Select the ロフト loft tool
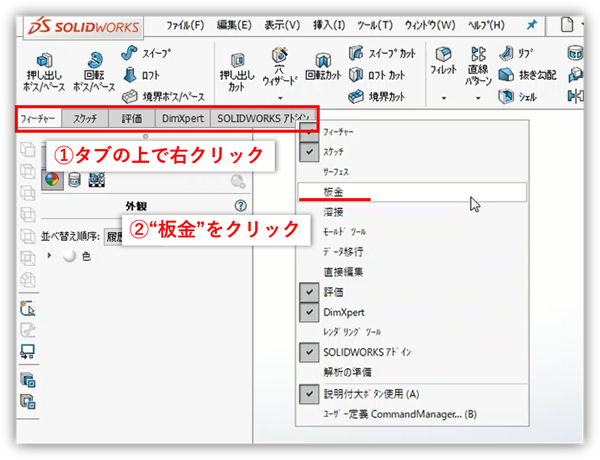The width and height of the screenshot is (600, 460). [x=141, y=75]
